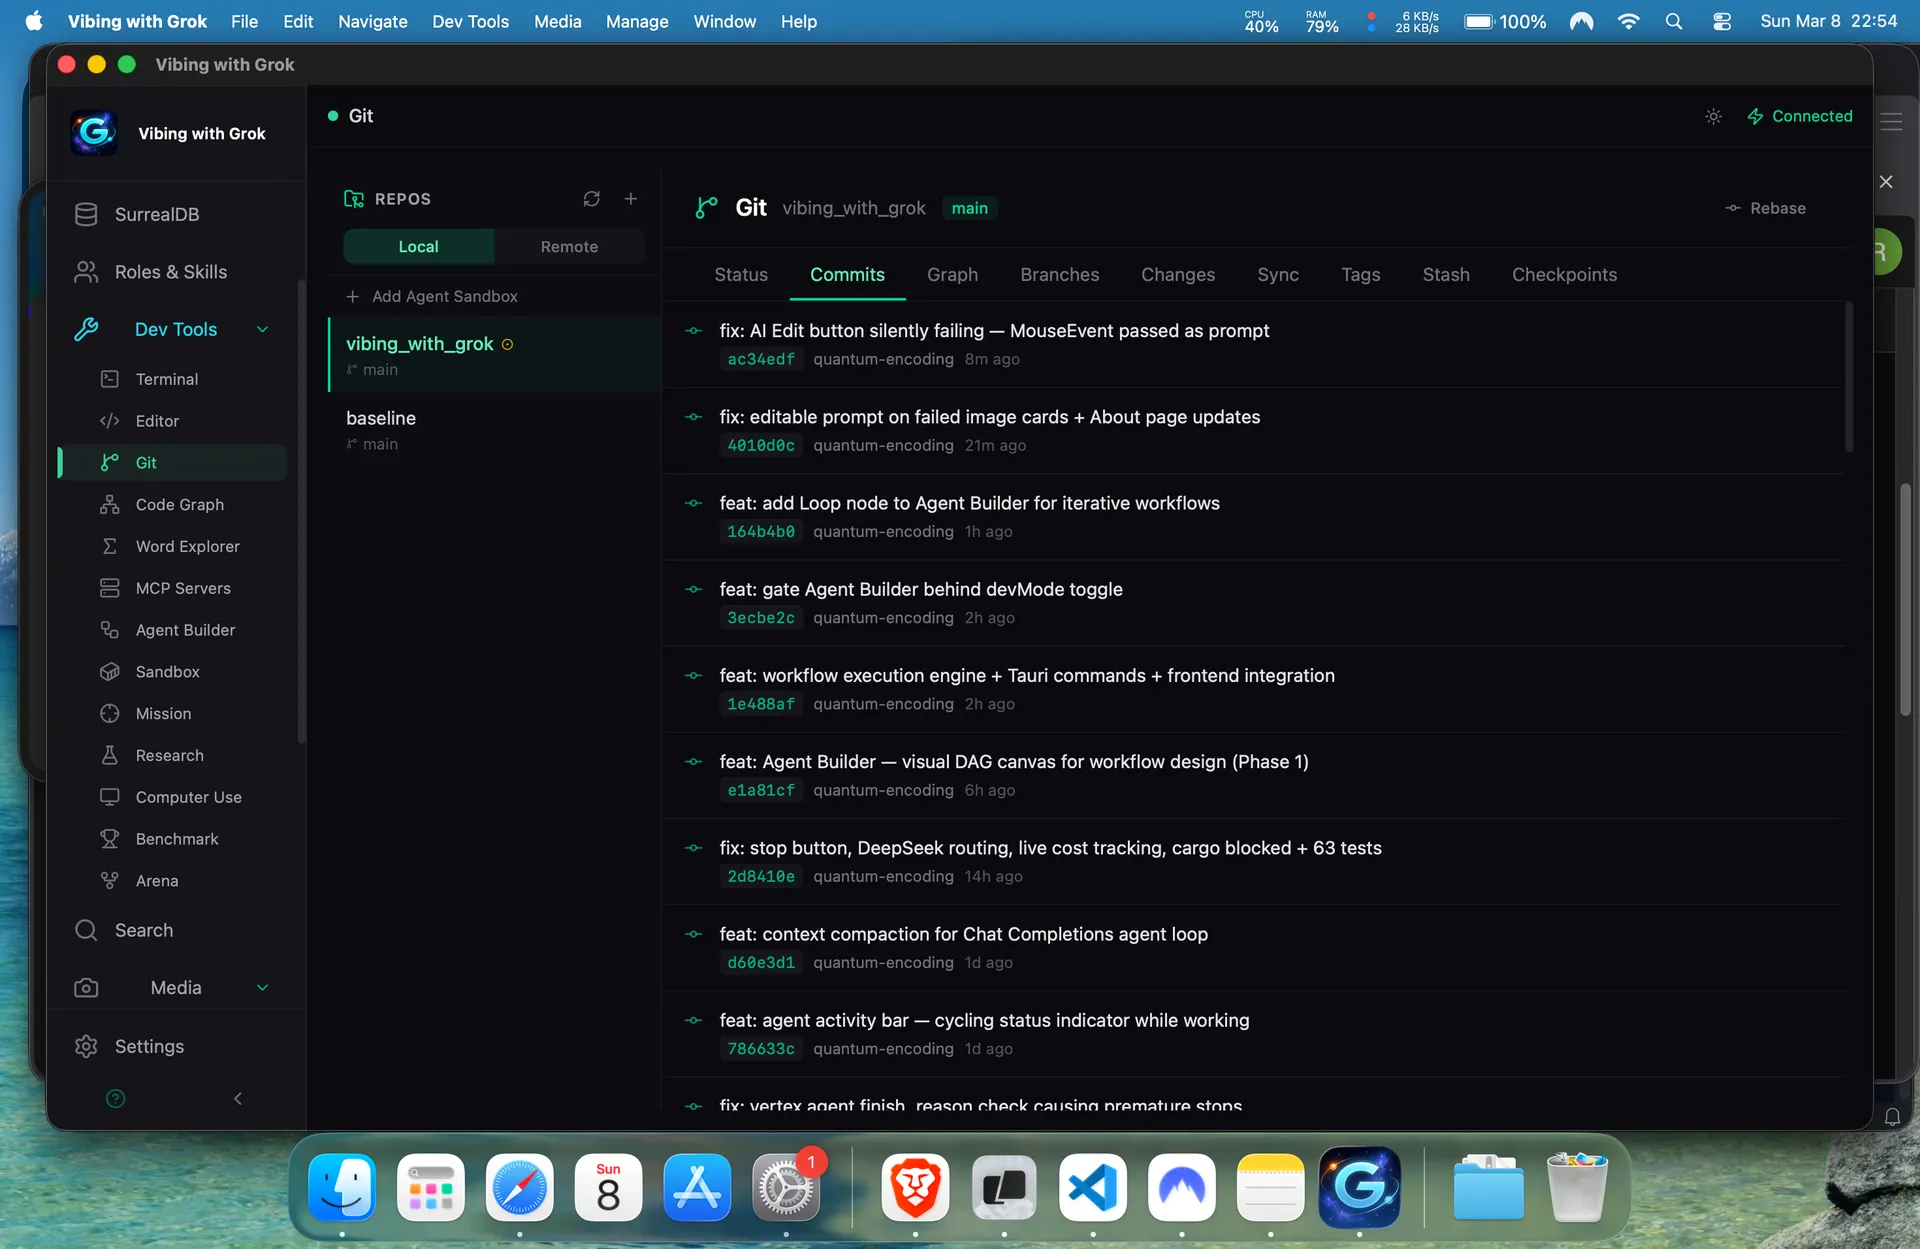Screen dimensions: 1920x1249
Task: Select the baseline repository
Action: coord(380,418)
